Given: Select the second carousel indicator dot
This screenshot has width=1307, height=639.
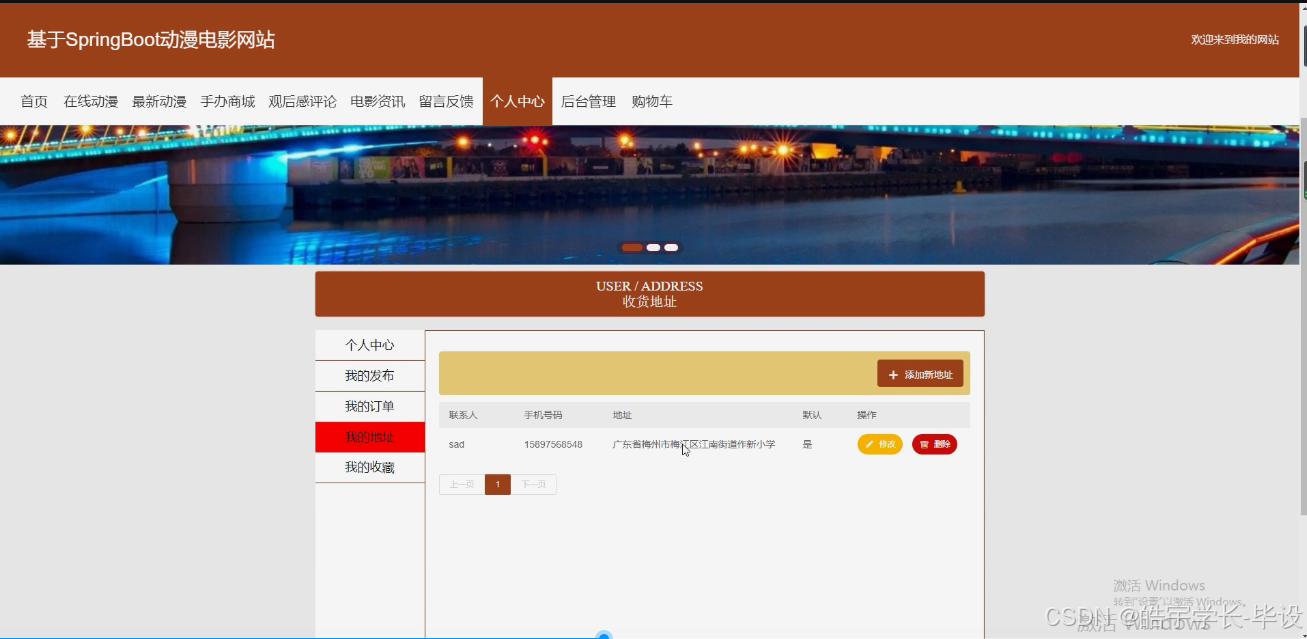Looking at the screenshot, I should (653, 247).
